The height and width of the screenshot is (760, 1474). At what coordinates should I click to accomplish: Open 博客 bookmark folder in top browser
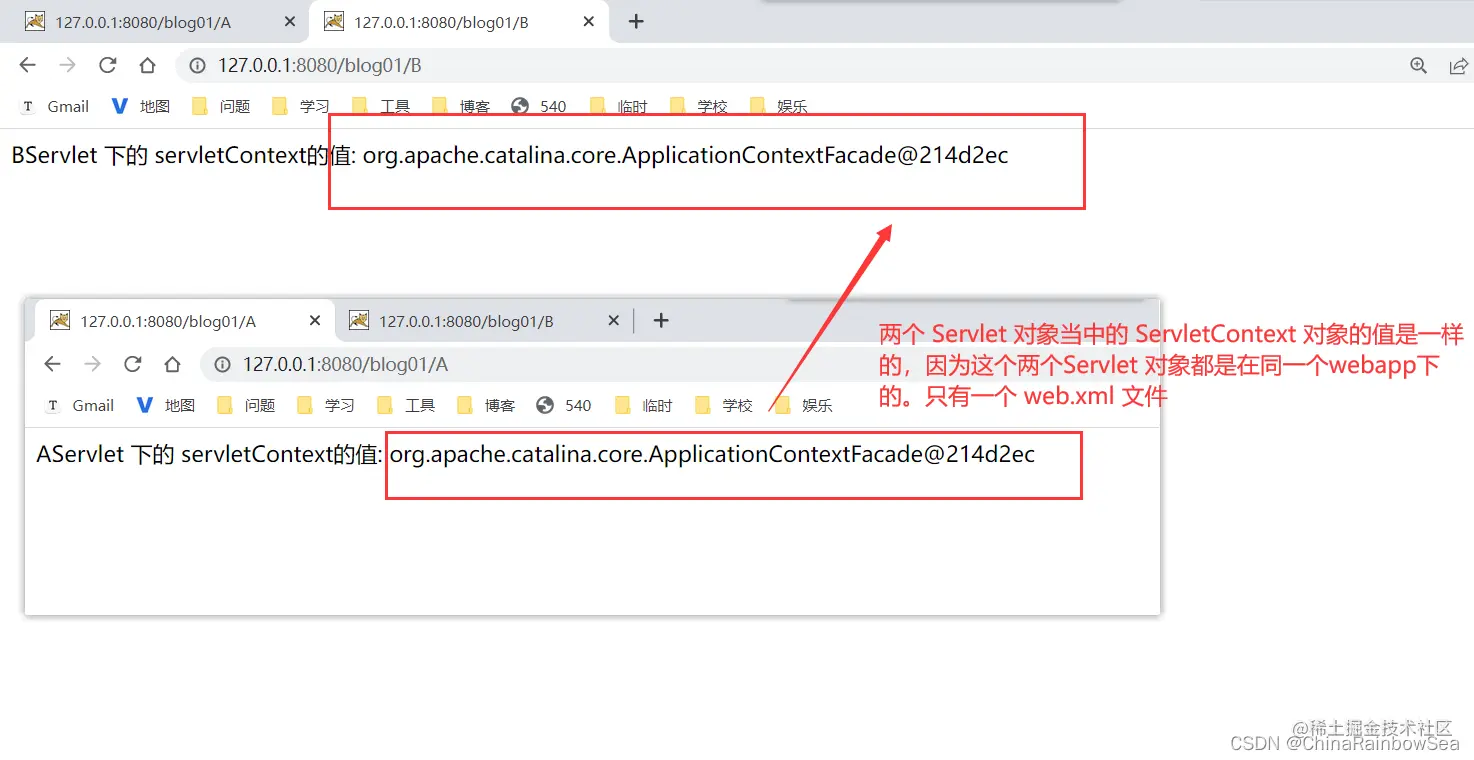point(461,106)
